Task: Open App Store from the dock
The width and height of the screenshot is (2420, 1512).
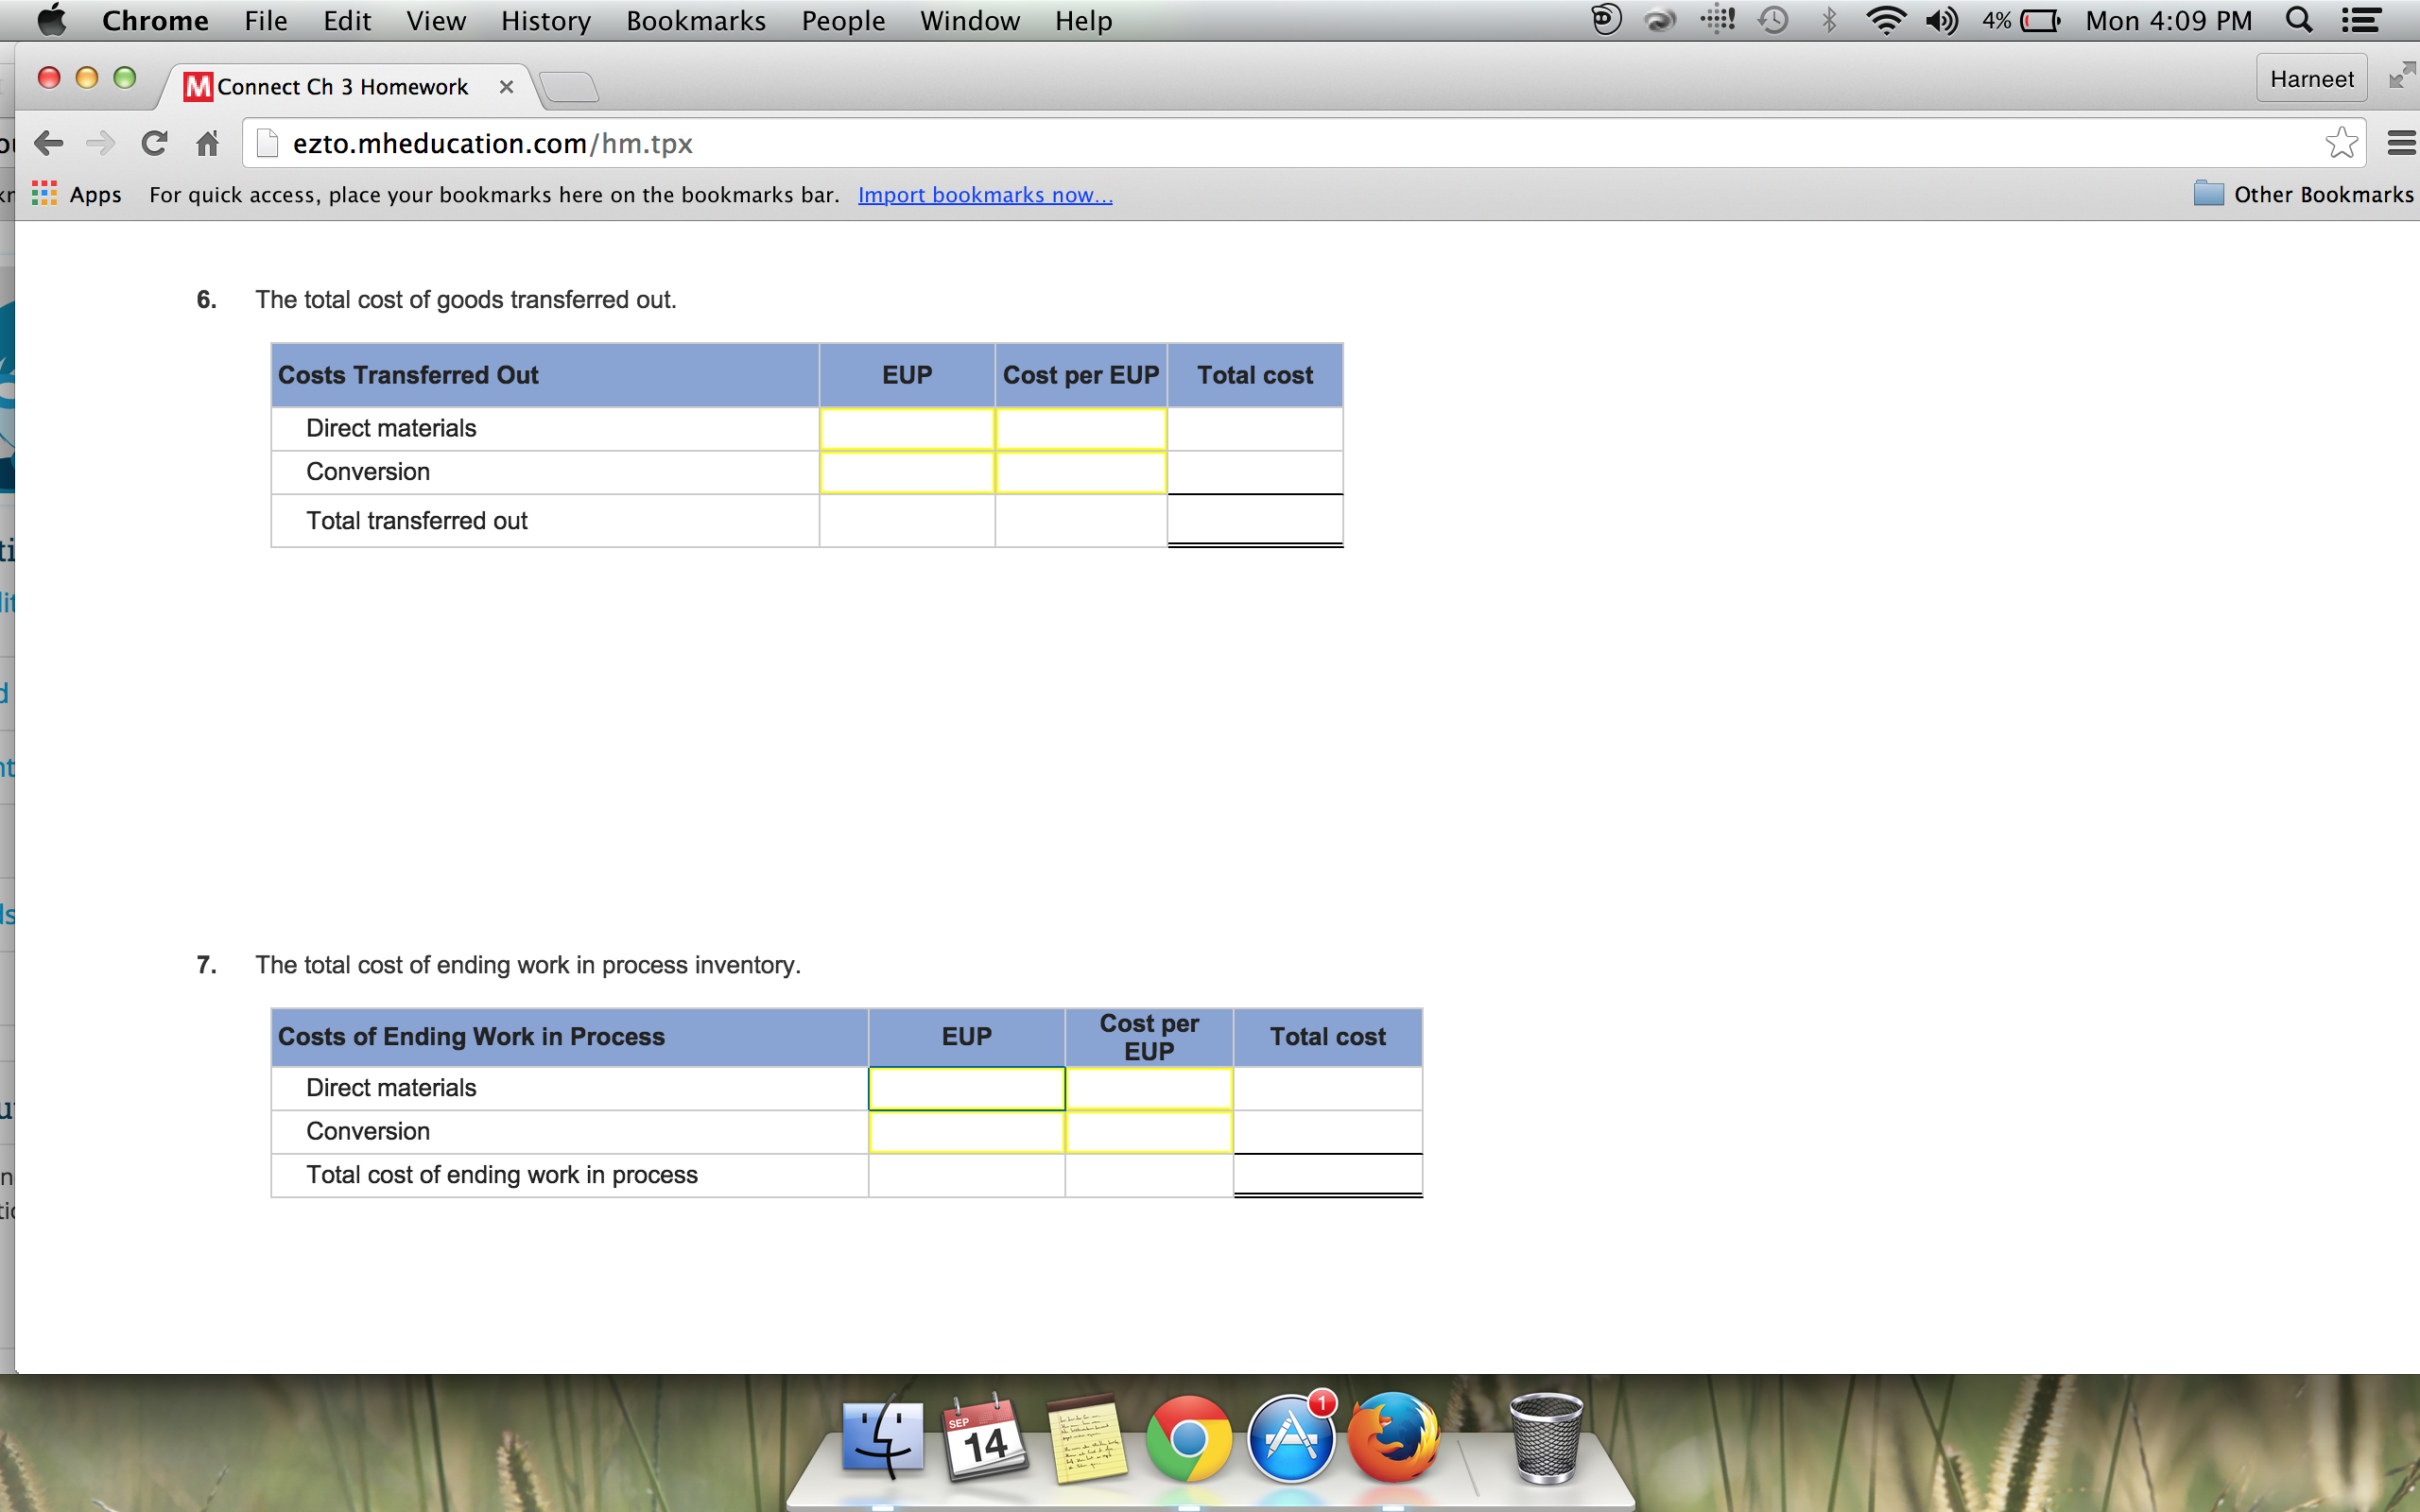Action: tap(1291, 1439)
